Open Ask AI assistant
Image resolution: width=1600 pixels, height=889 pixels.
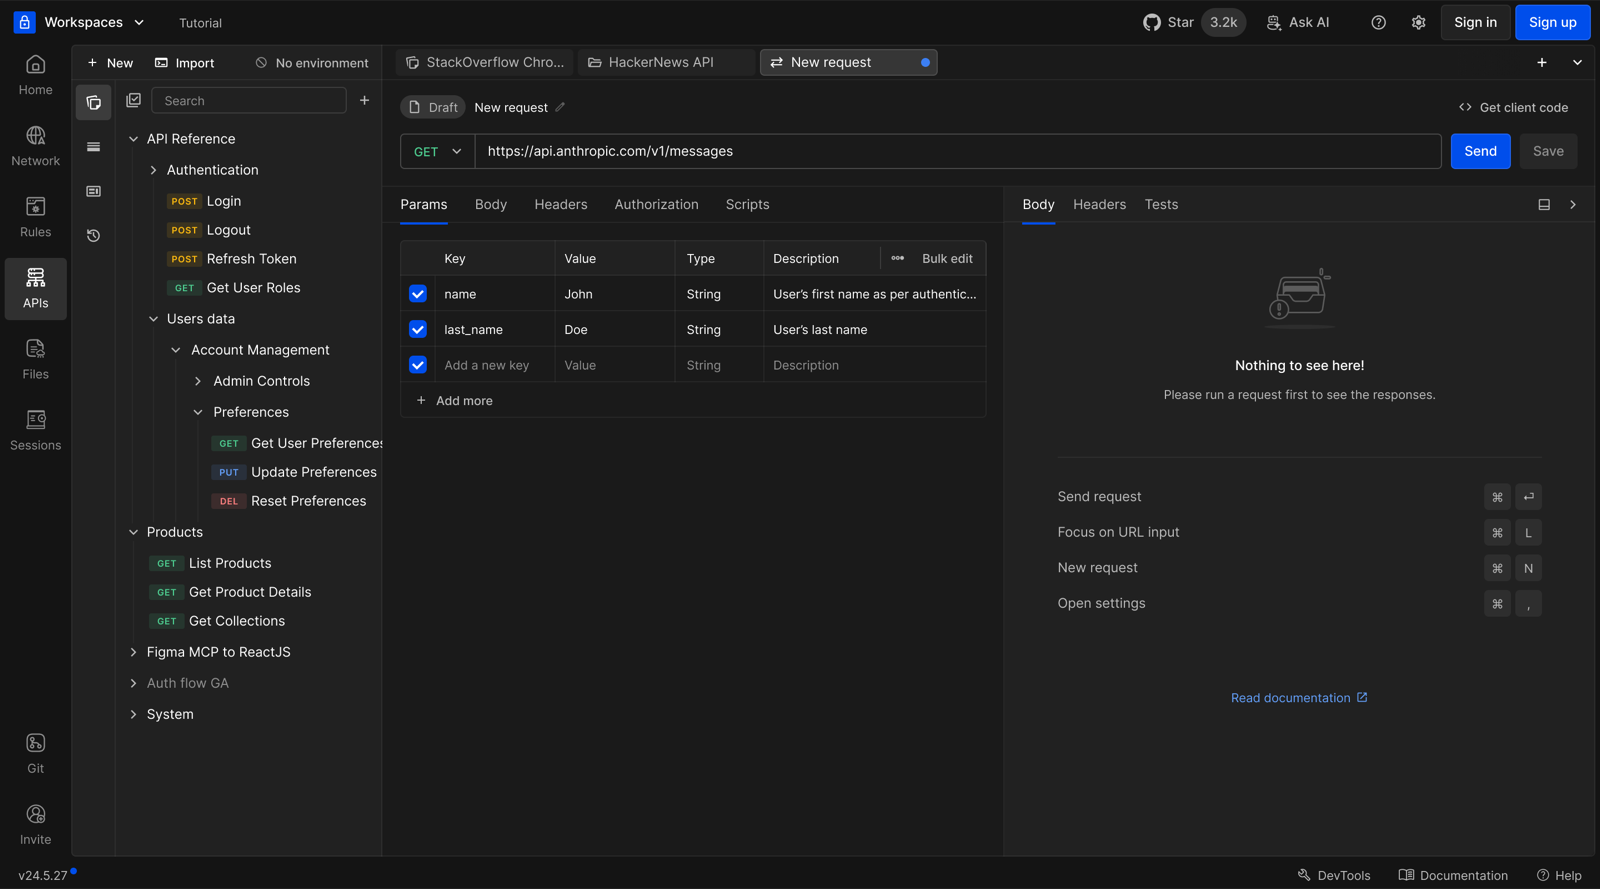point(1298,22)
